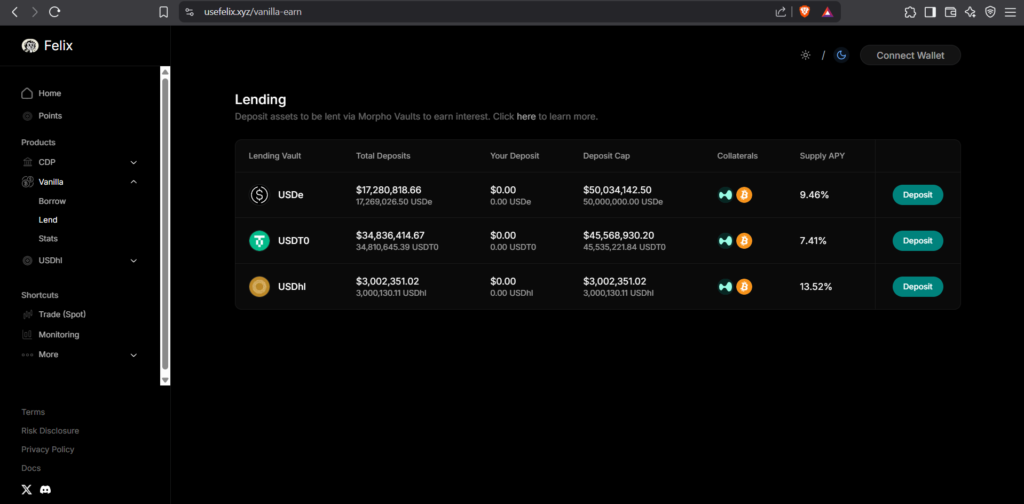Image resolution: width=1024 pixels, height=504 pixels.
Task: Open browser extensions puzzle icon
Action: click(x=910, y=12)
